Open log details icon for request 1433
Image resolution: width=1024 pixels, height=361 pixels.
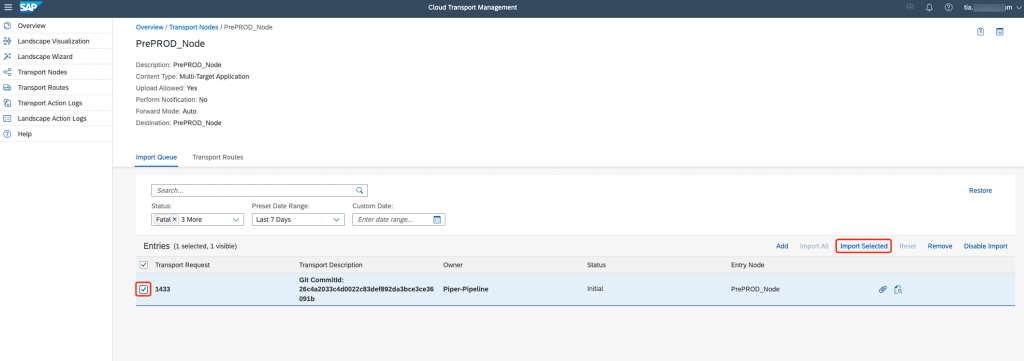pyautogui.click(x=898, y=289)
